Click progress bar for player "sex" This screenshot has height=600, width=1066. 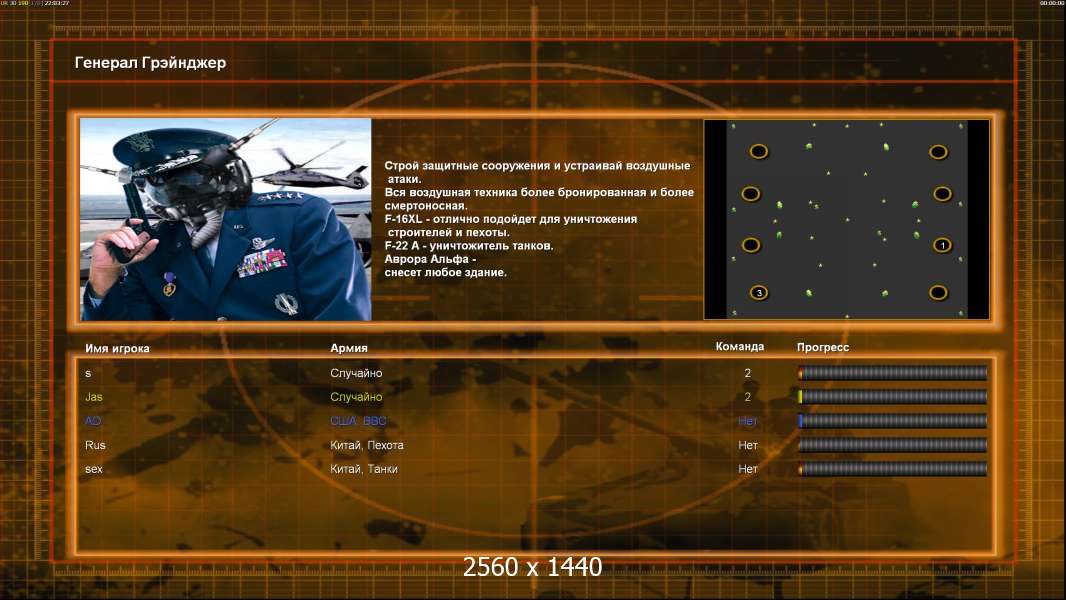[x=892, y=469]
